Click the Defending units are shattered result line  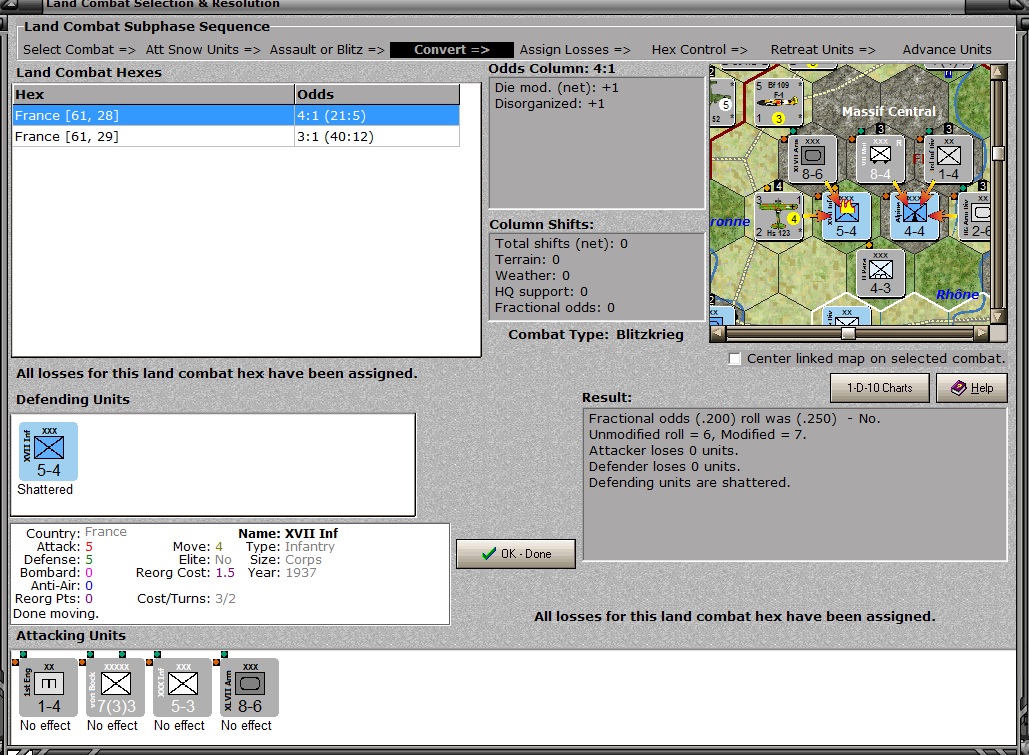coord(689,483)
